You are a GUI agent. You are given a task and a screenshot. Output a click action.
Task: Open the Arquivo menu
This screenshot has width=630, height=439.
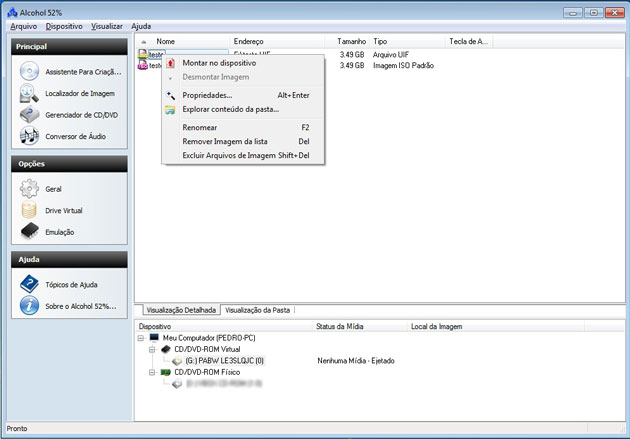click(x=23, y=27)
